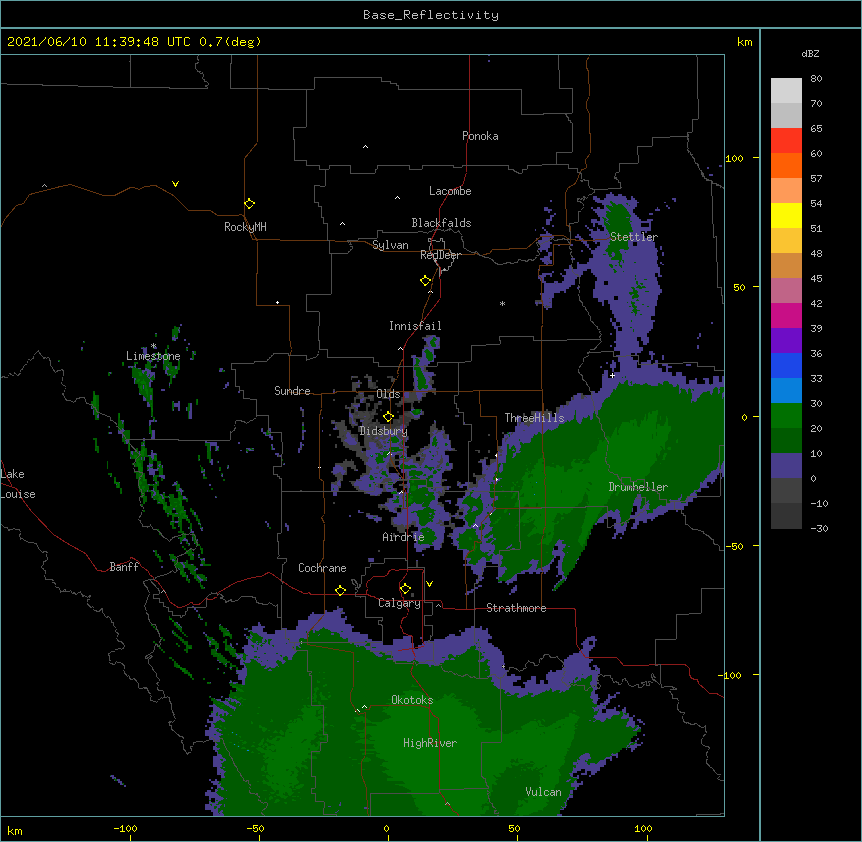Click the white plus marker north of Drumheller
This screenshot has height=842, width=862.
[612, 375]
